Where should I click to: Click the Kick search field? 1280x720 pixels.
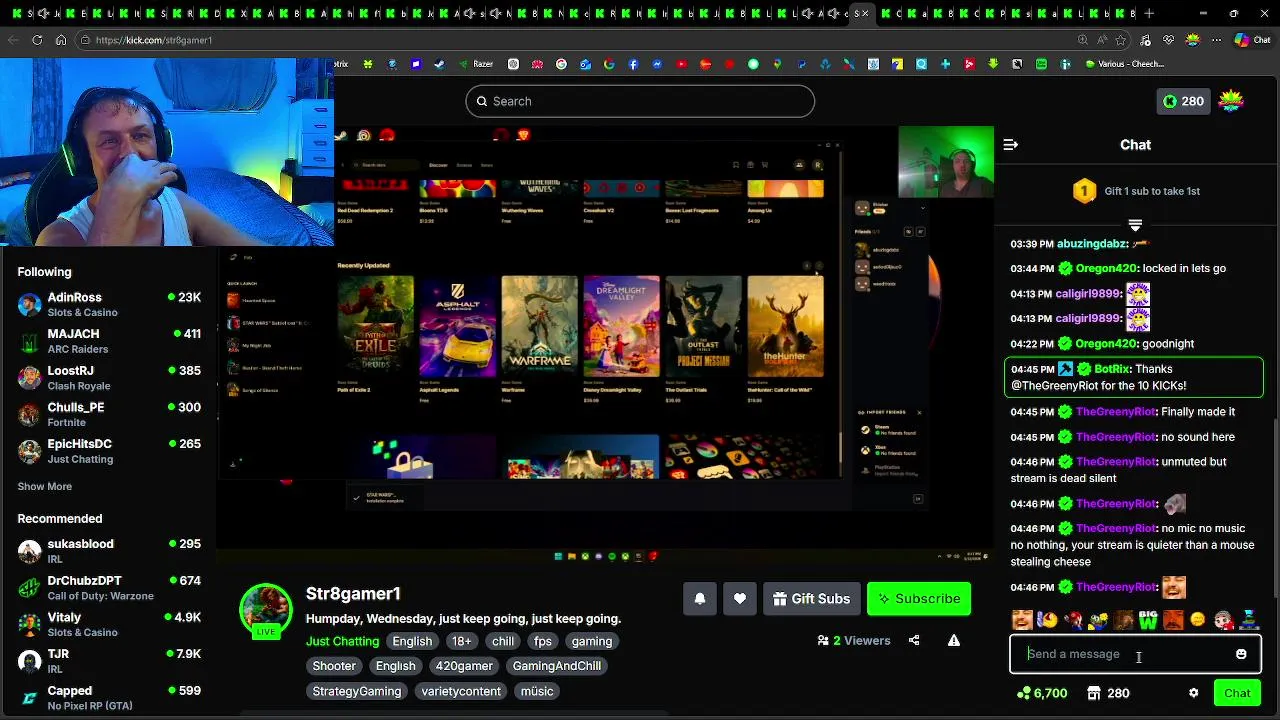click(x=640, y=101)
